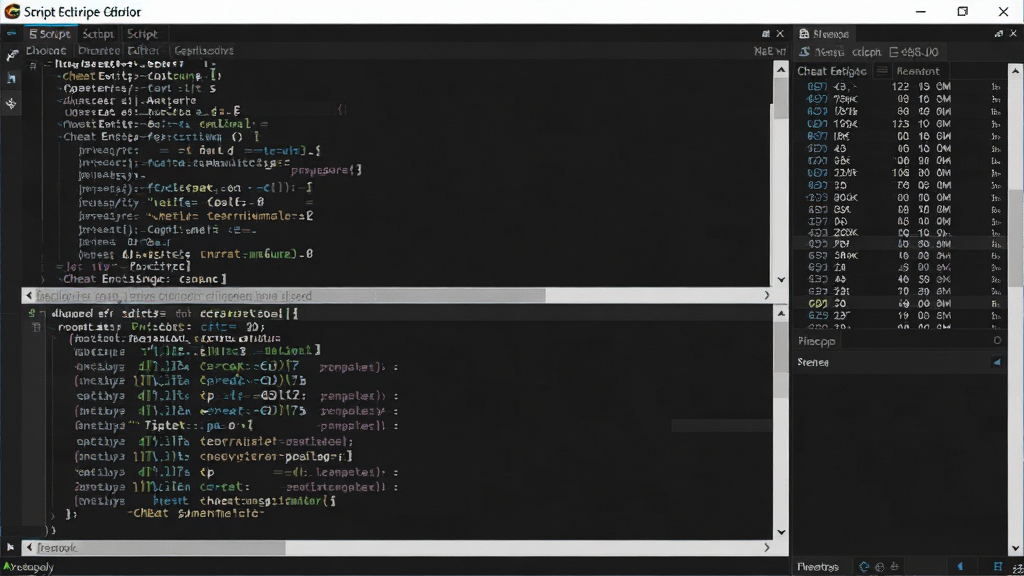Click the upper editor's vertical scrollbar down arrow
This screenshot has height=576, width=1024.
pos(781,280)
